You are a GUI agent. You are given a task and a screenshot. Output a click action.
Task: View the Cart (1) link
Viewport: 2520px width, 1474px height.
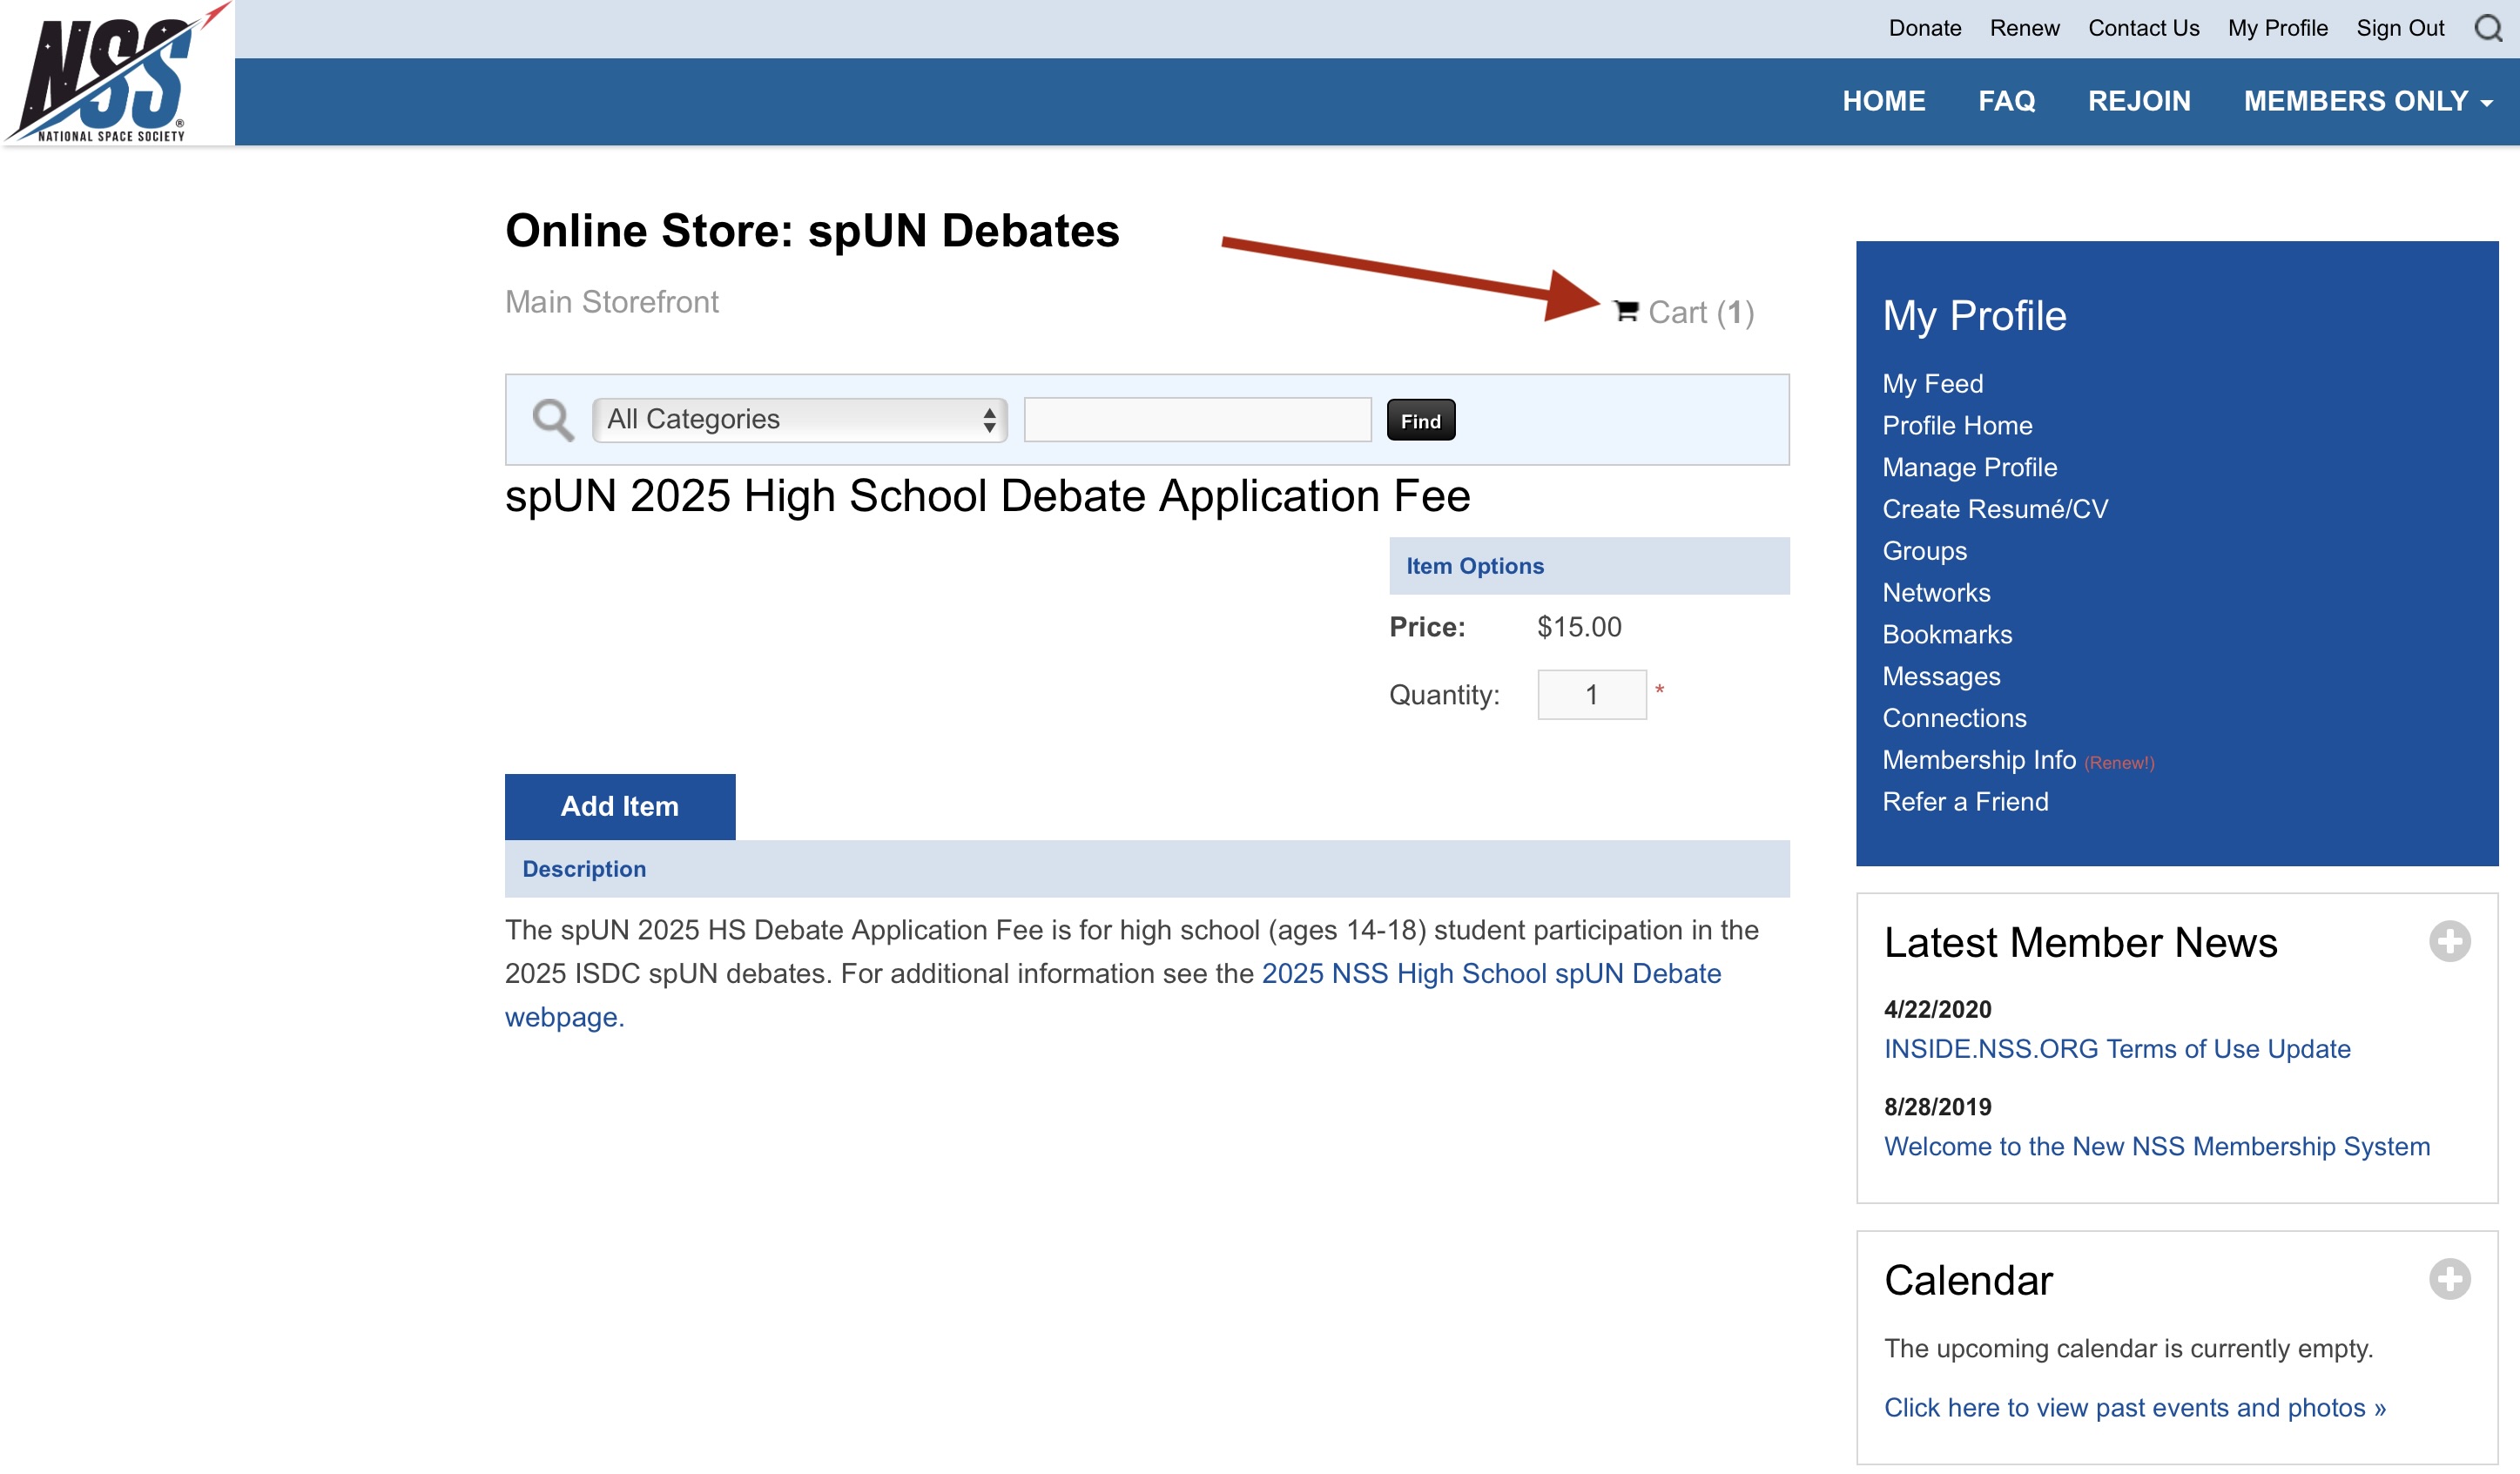point(1700,313)
